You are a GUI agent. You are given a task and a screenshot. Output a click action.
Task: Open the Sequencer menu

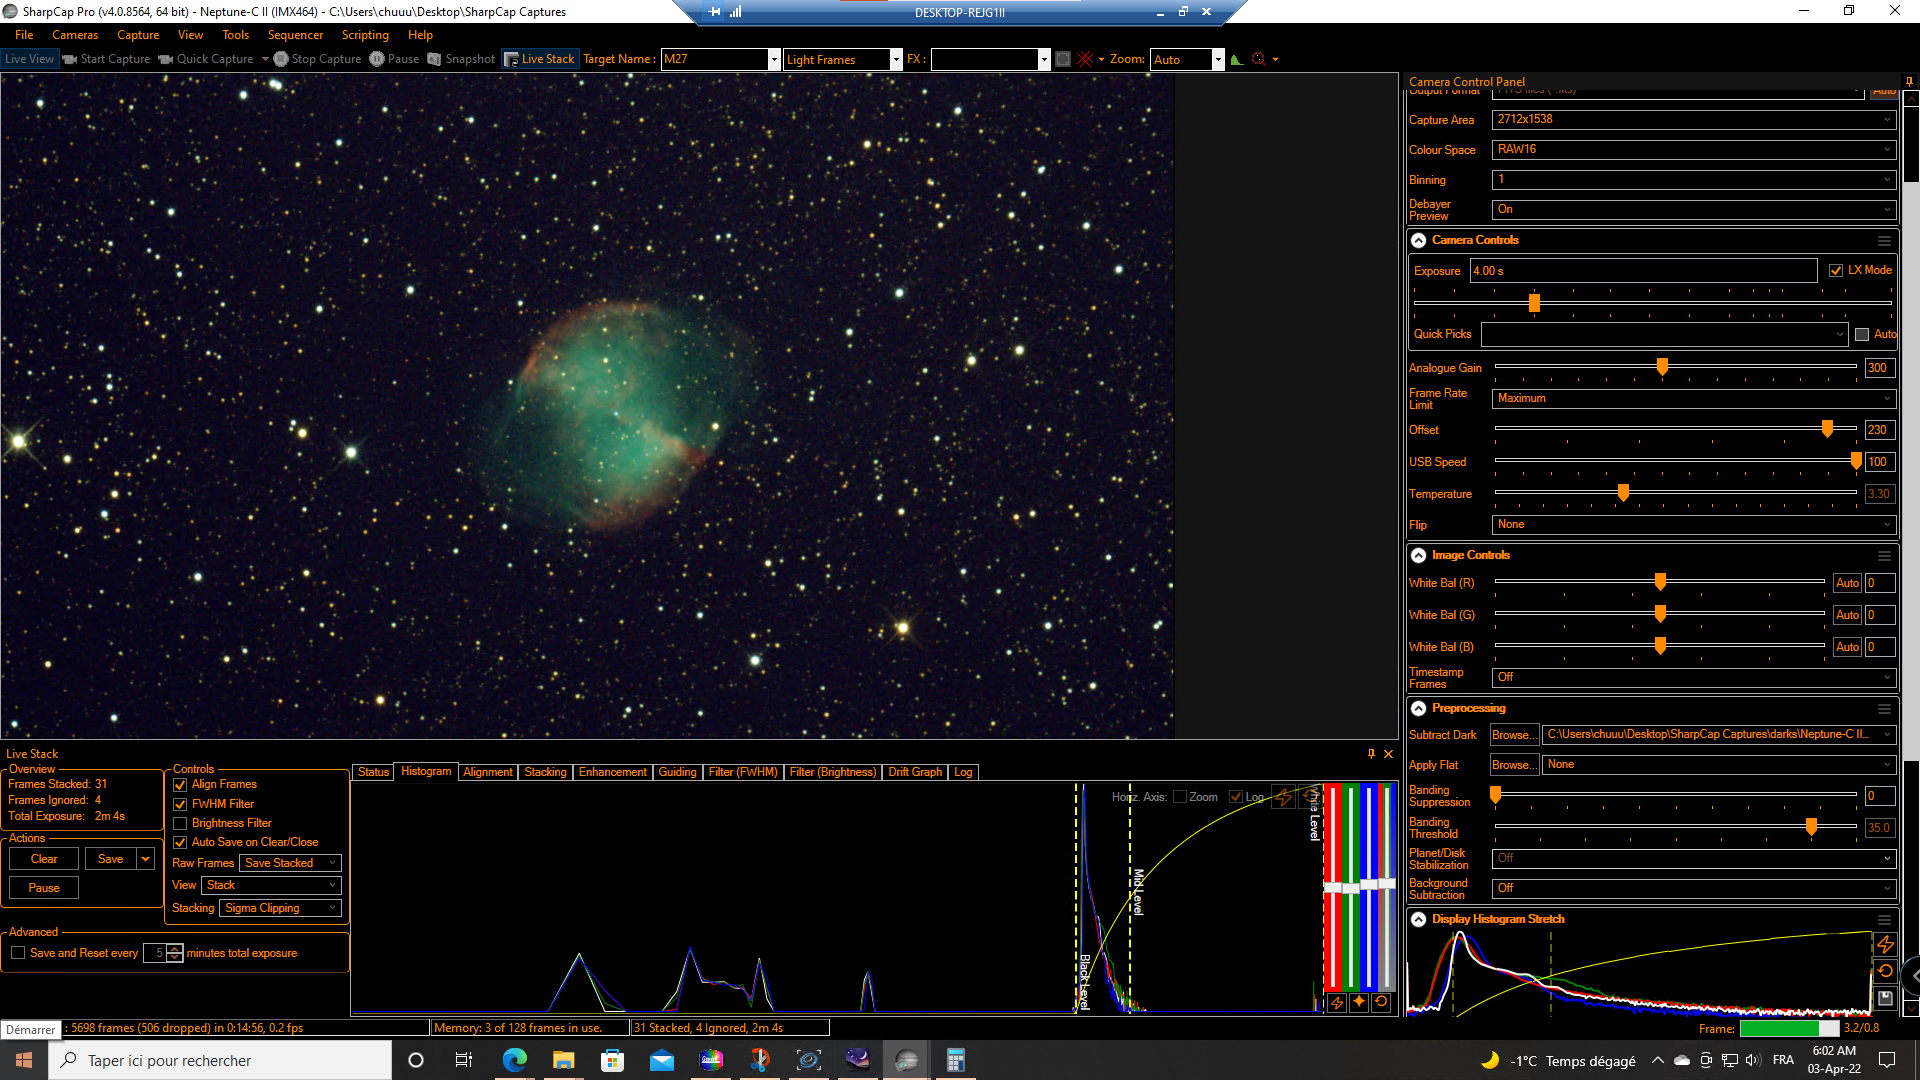coord(295,35)
